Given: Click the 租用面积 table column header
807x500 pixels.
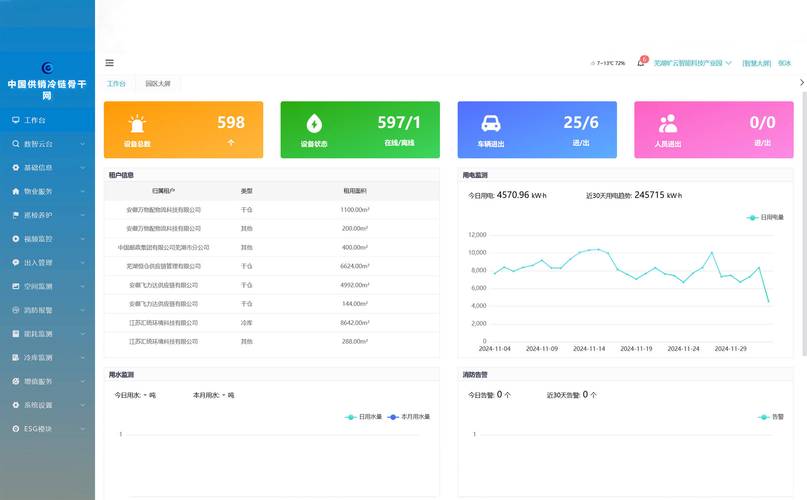Looking at the screenshot, I should tap(355, 191).
